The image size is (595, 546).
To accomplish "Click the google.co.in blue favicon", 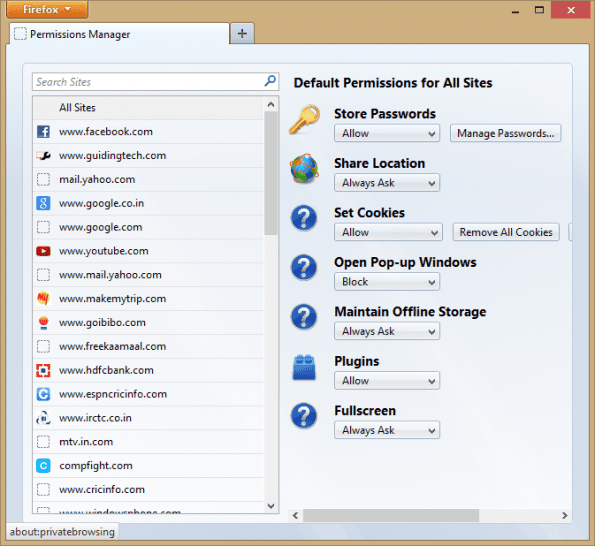I will pyautogui.click(x=43, y=203).
